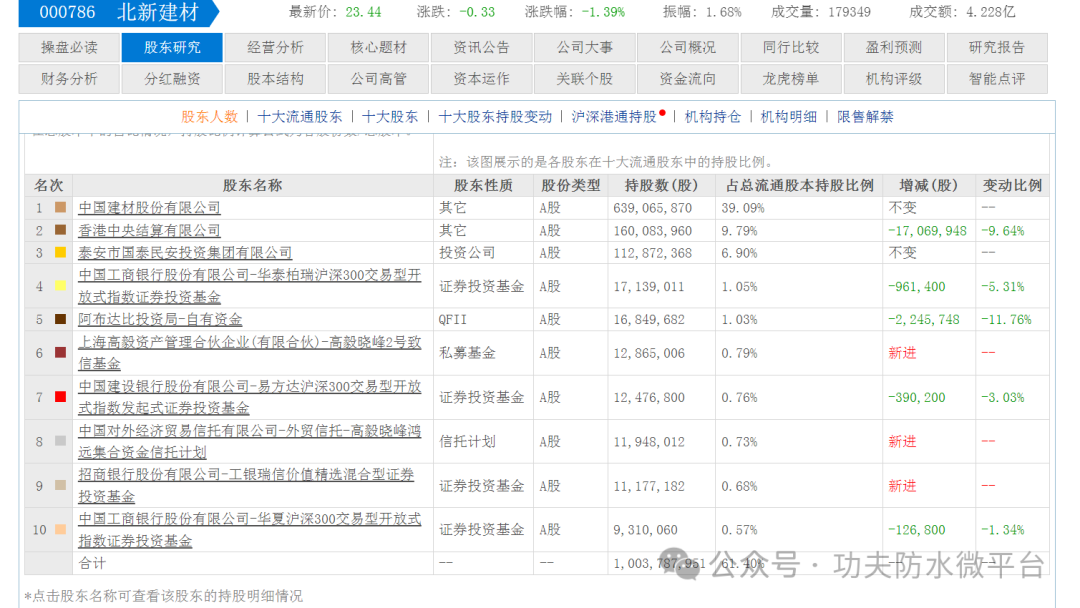
Task: Open the 经营分析 section
Action: click(275, 47)
